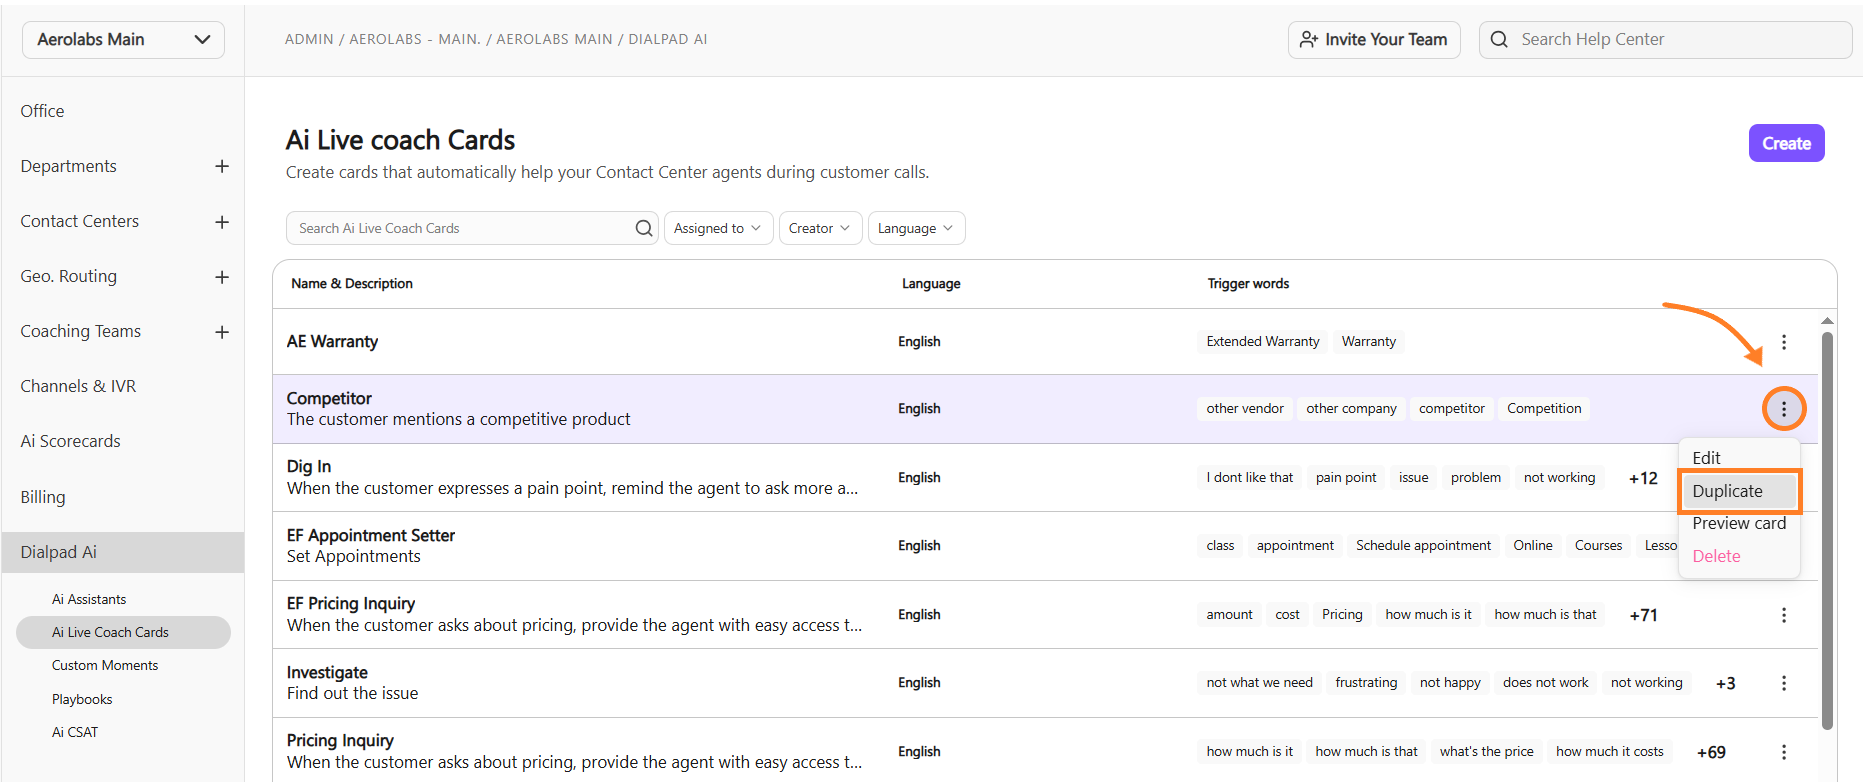Click the +12 more trigger words in Dig In row

(1643, 478)
